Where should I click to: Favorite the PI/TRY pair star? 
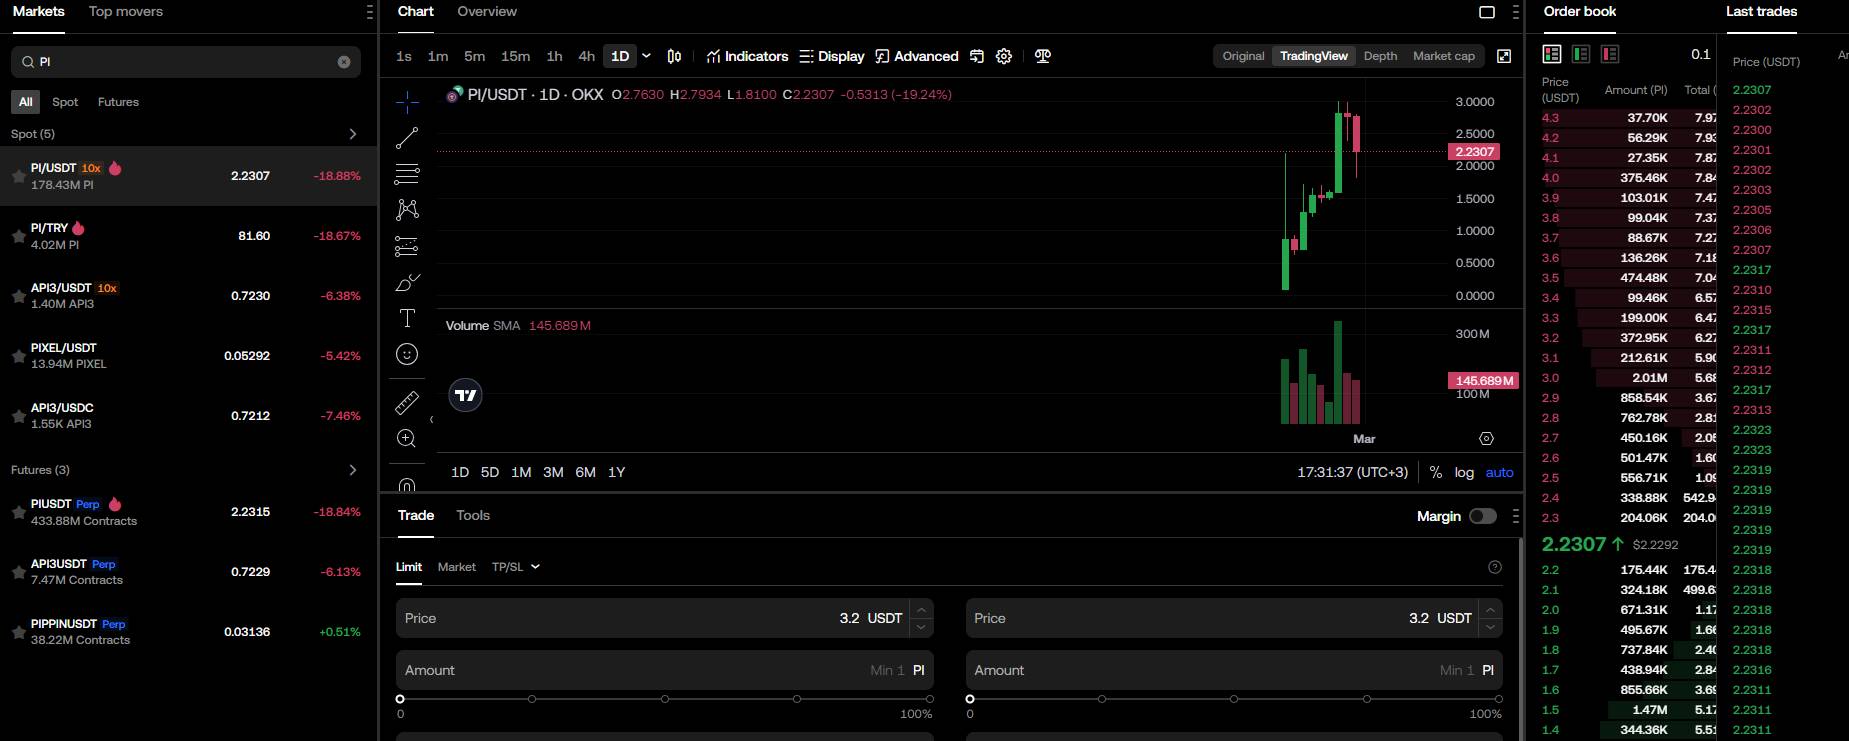[x=18, y=236]
